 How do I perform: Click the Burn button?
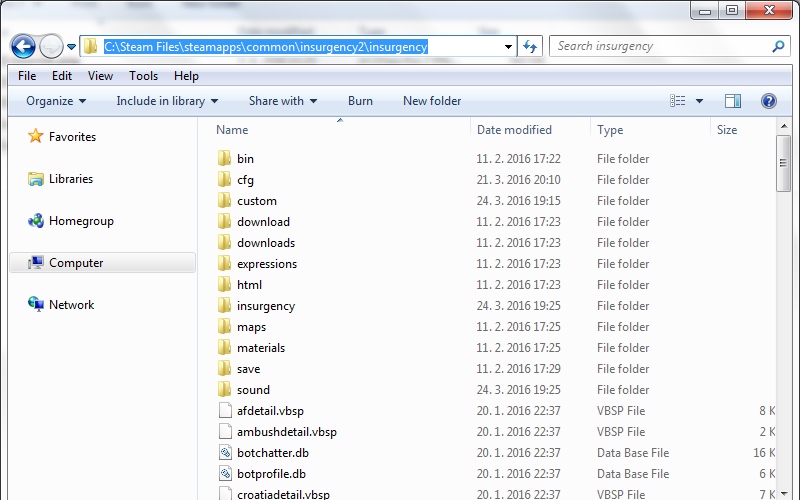tap(360, 101)
